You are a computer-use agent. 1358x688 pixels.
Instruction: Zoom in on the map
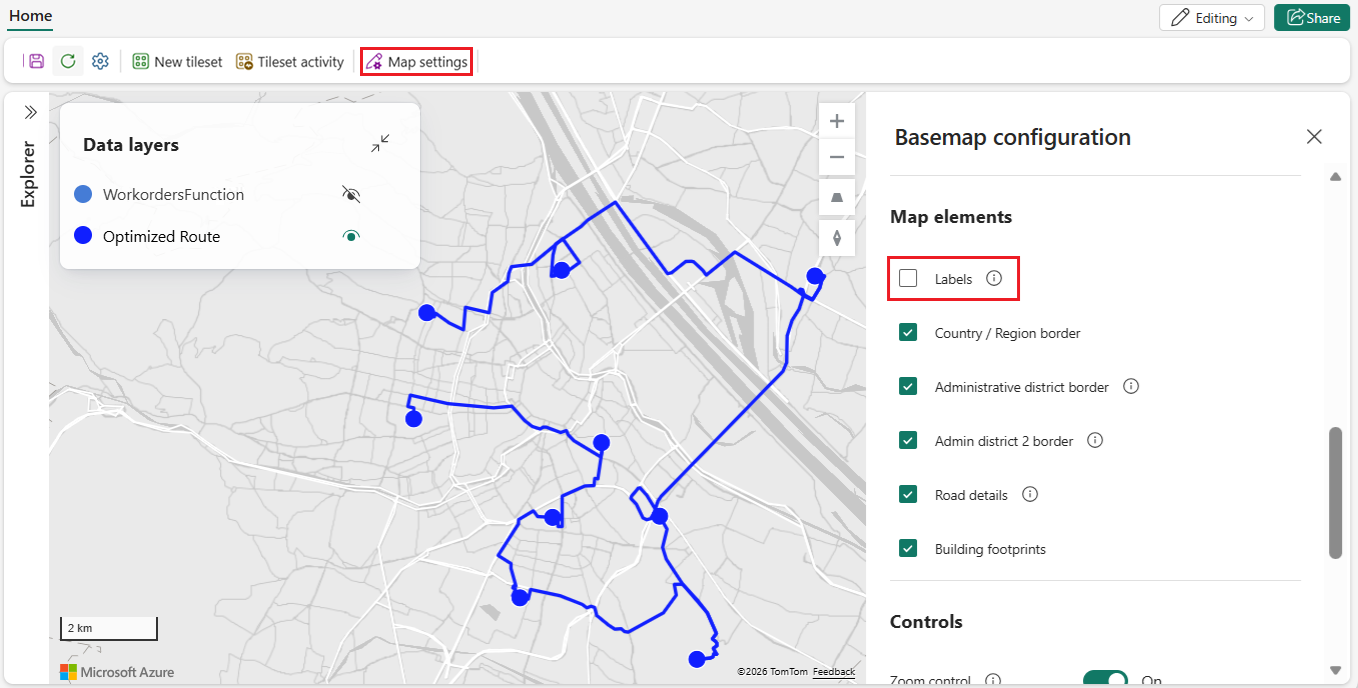[x=837, y=121]
